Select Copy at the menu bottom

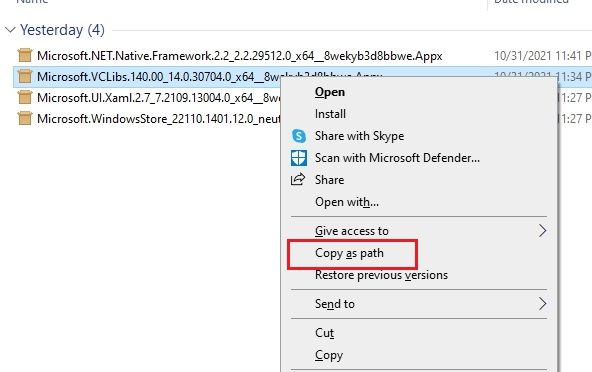coord(329,355)
